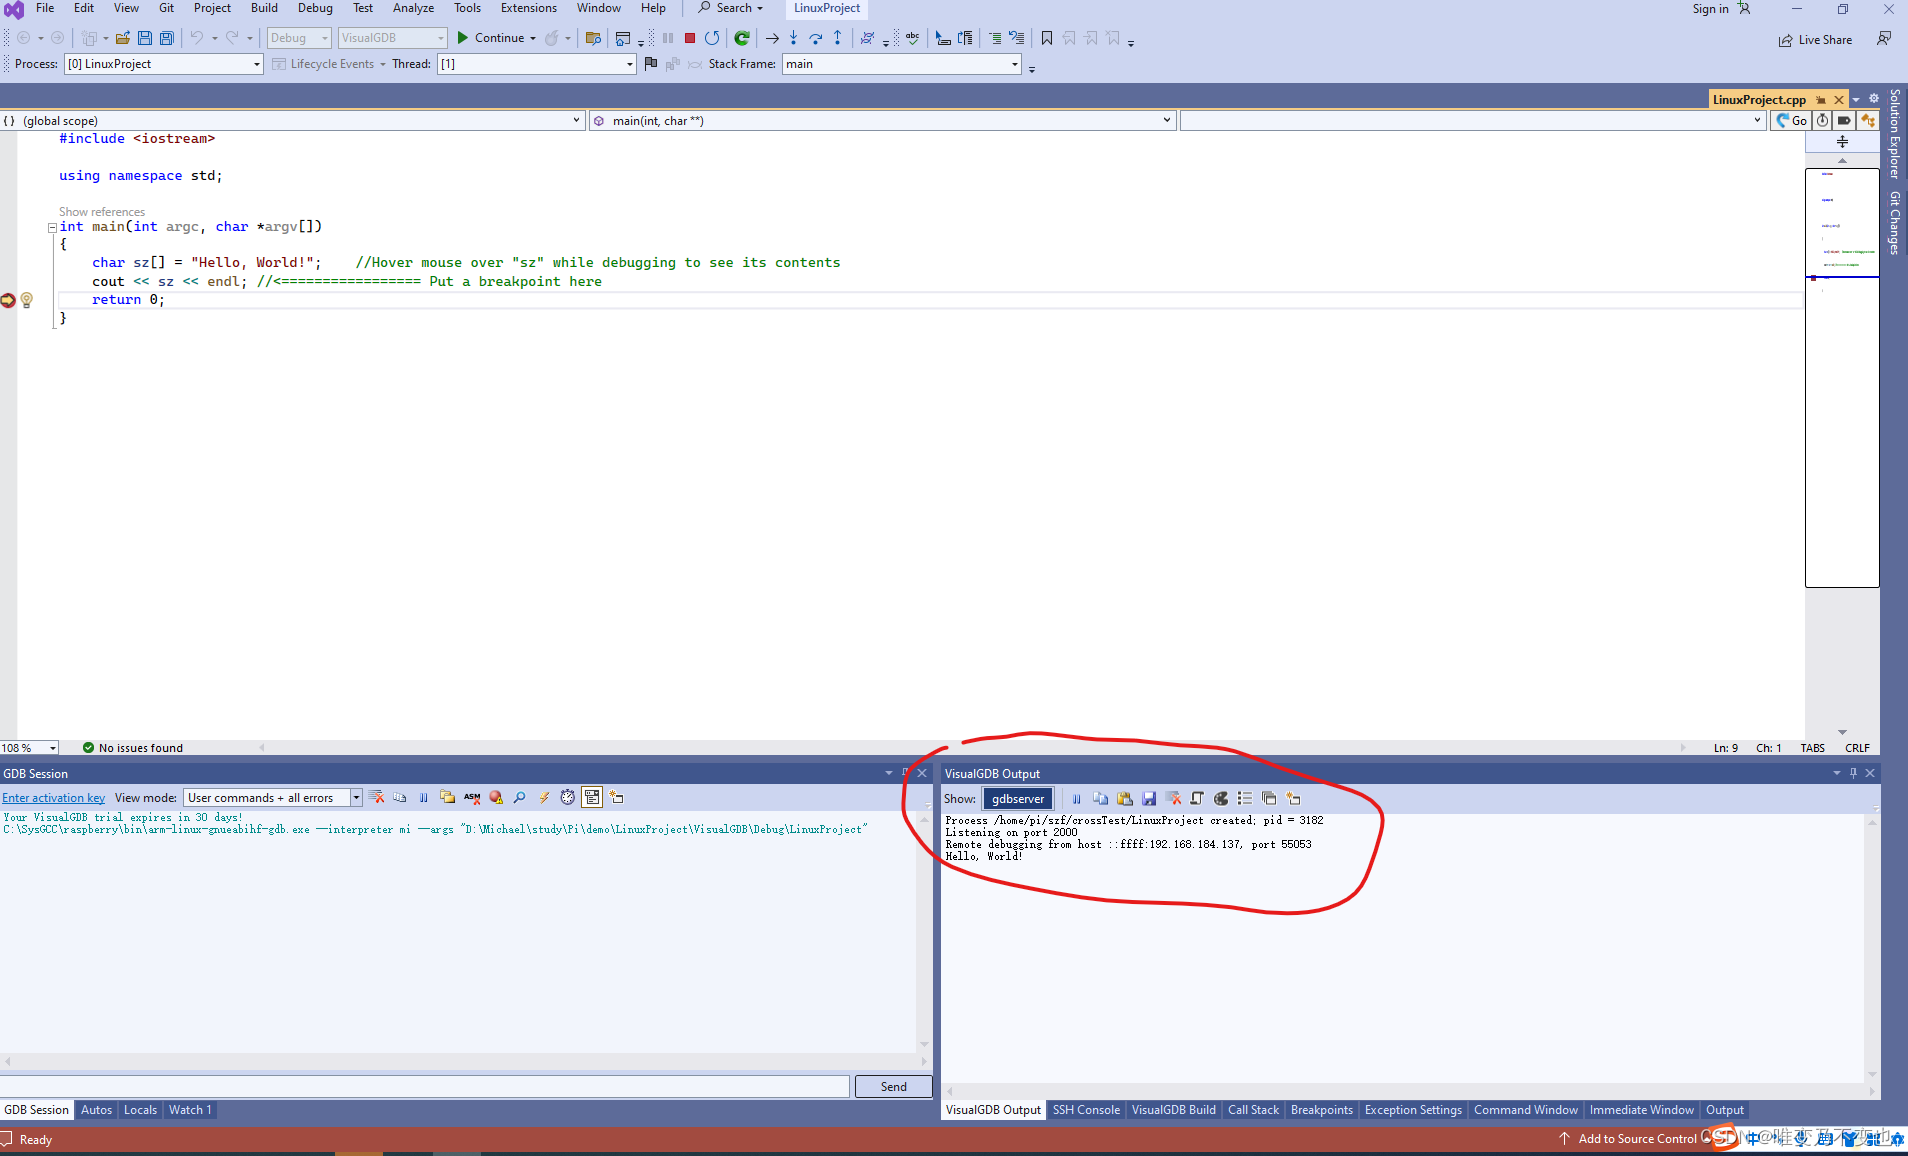Expand the Continue button dropdown arrow
The image size is (1908, 1156).
click(533, 38)
